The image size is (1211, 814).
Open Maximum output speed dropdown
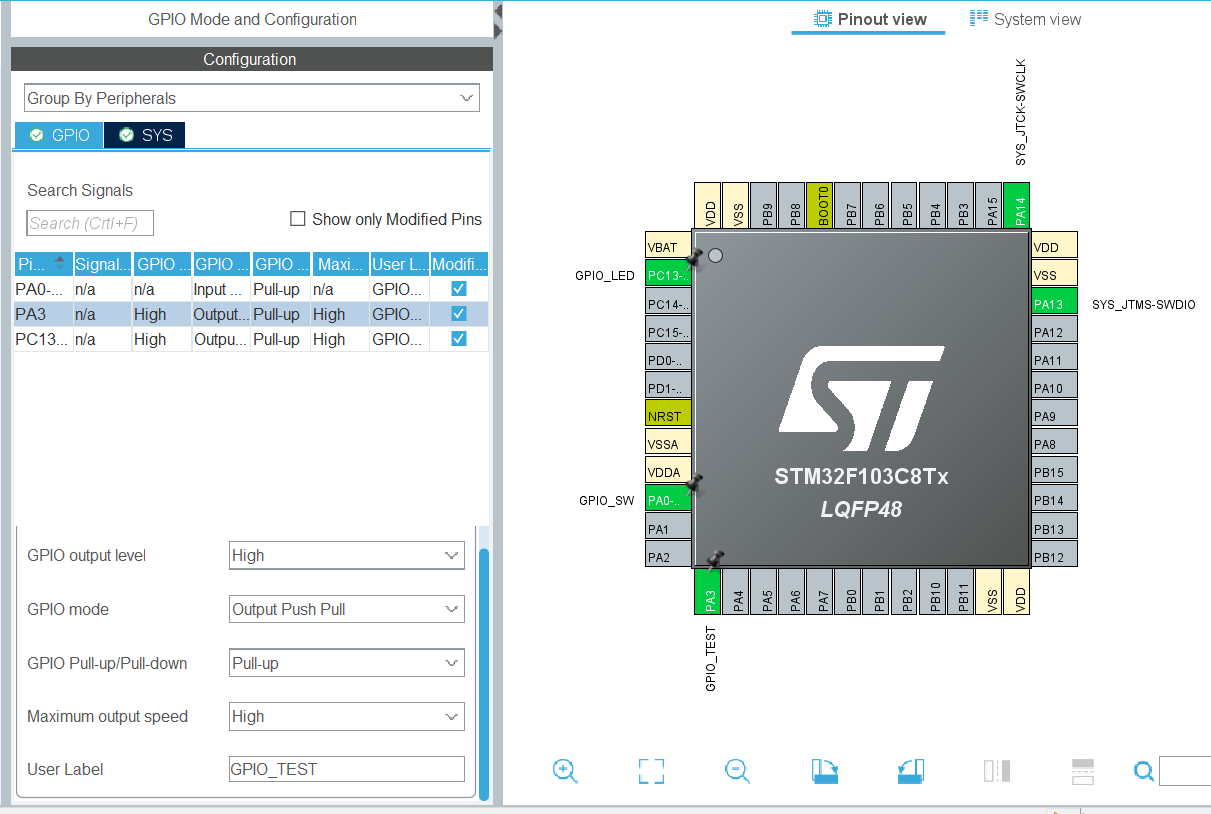pos(347,716)
